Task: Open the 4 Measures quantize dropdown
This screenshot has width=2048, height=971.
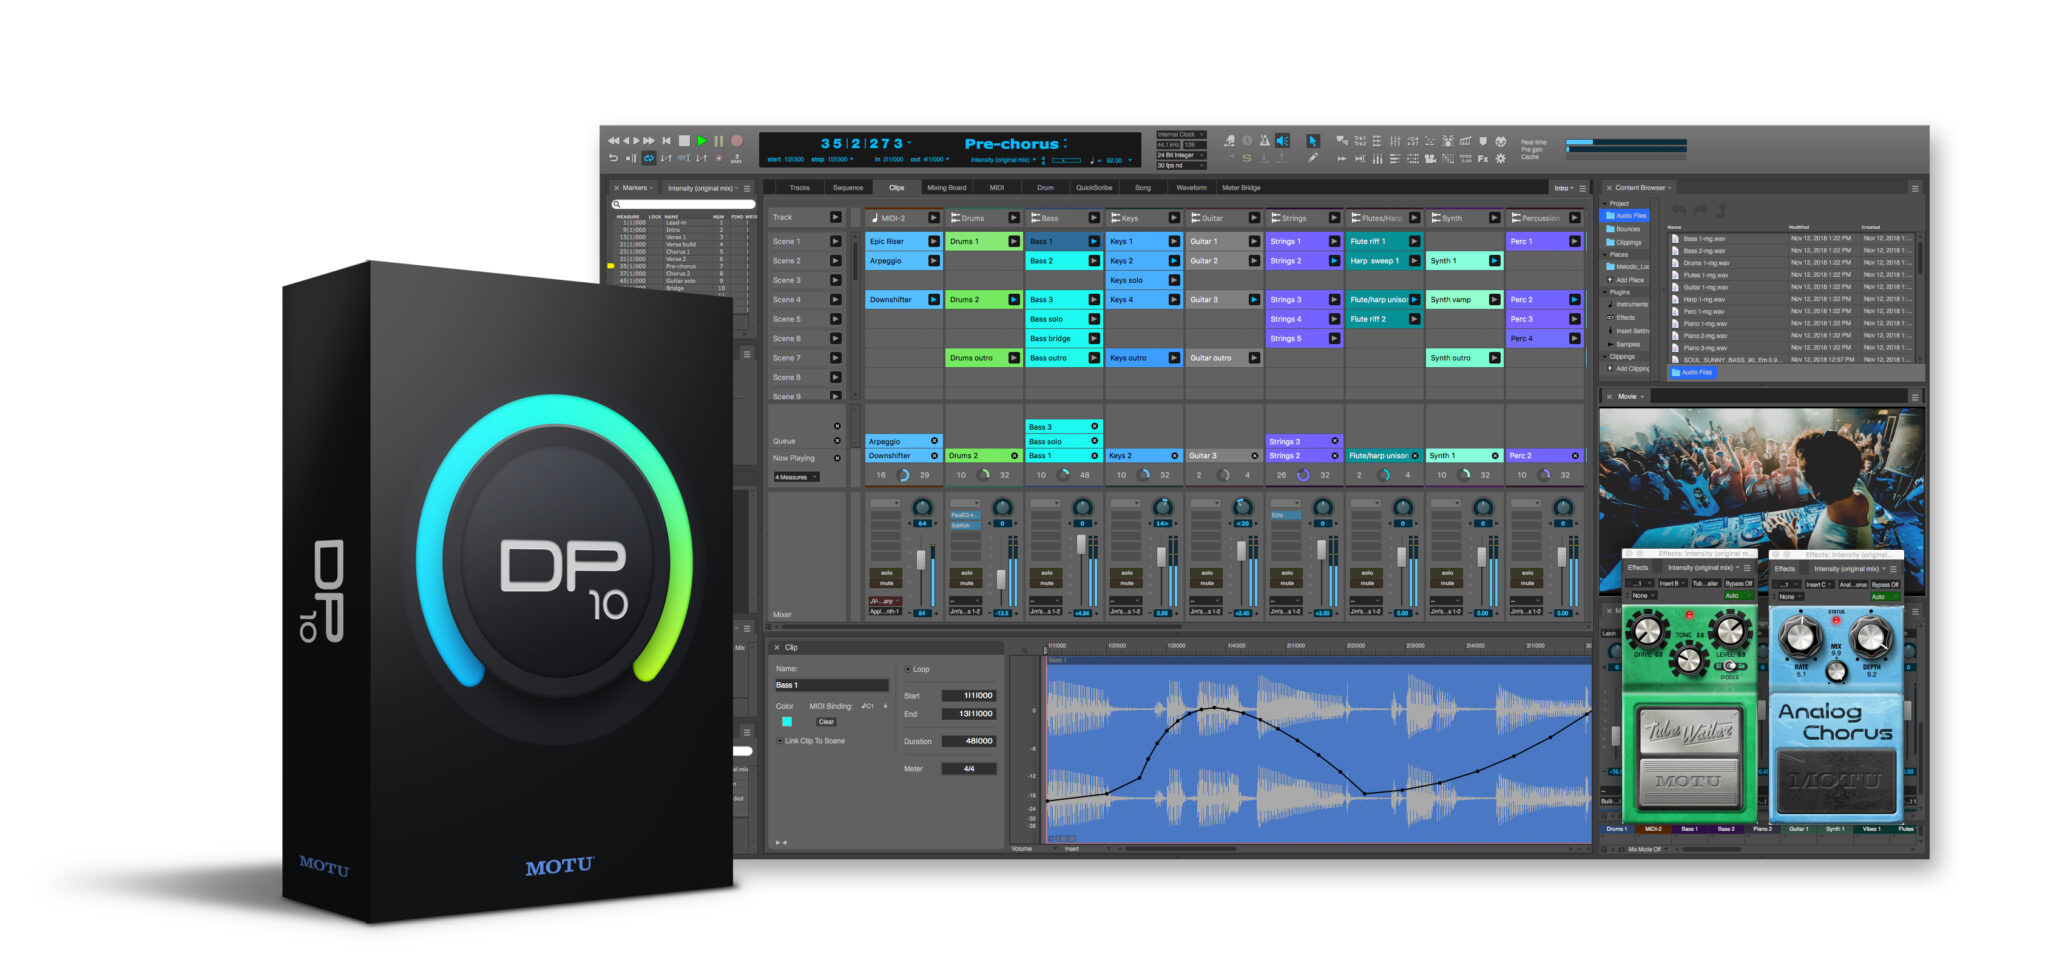Action: tap(796, 477)
